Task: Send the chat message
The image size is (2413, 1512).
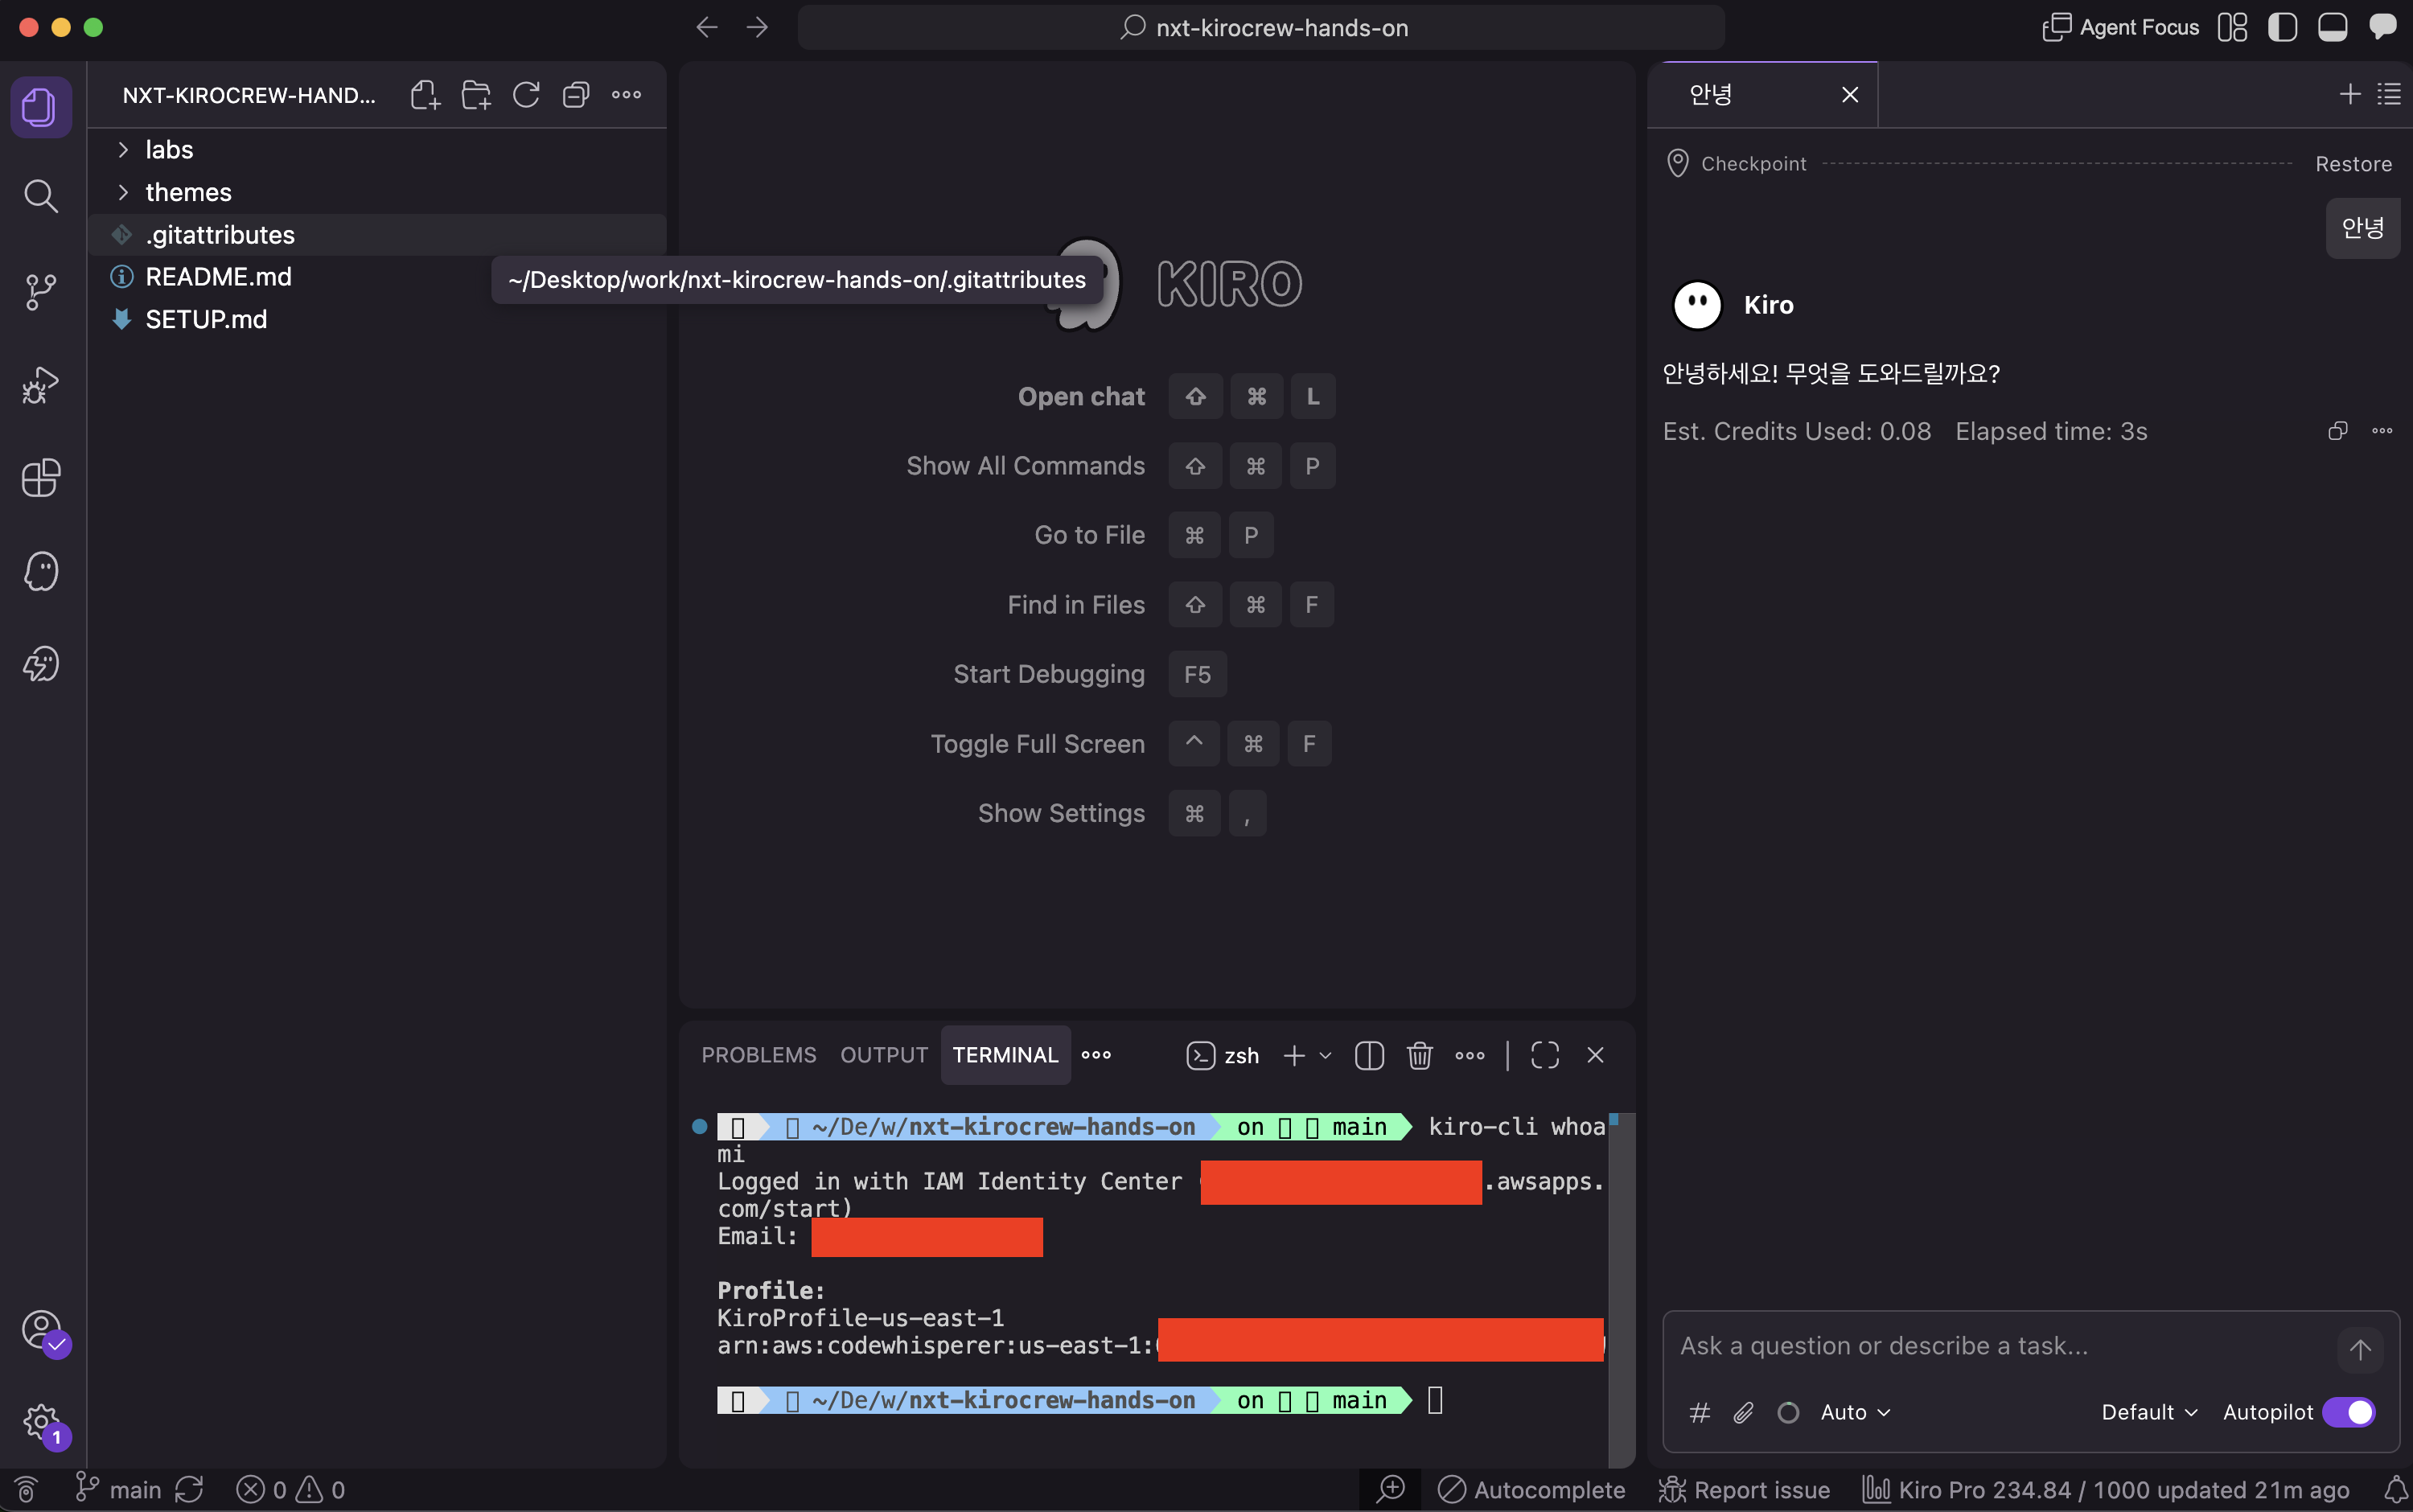Action: 2360,1350
